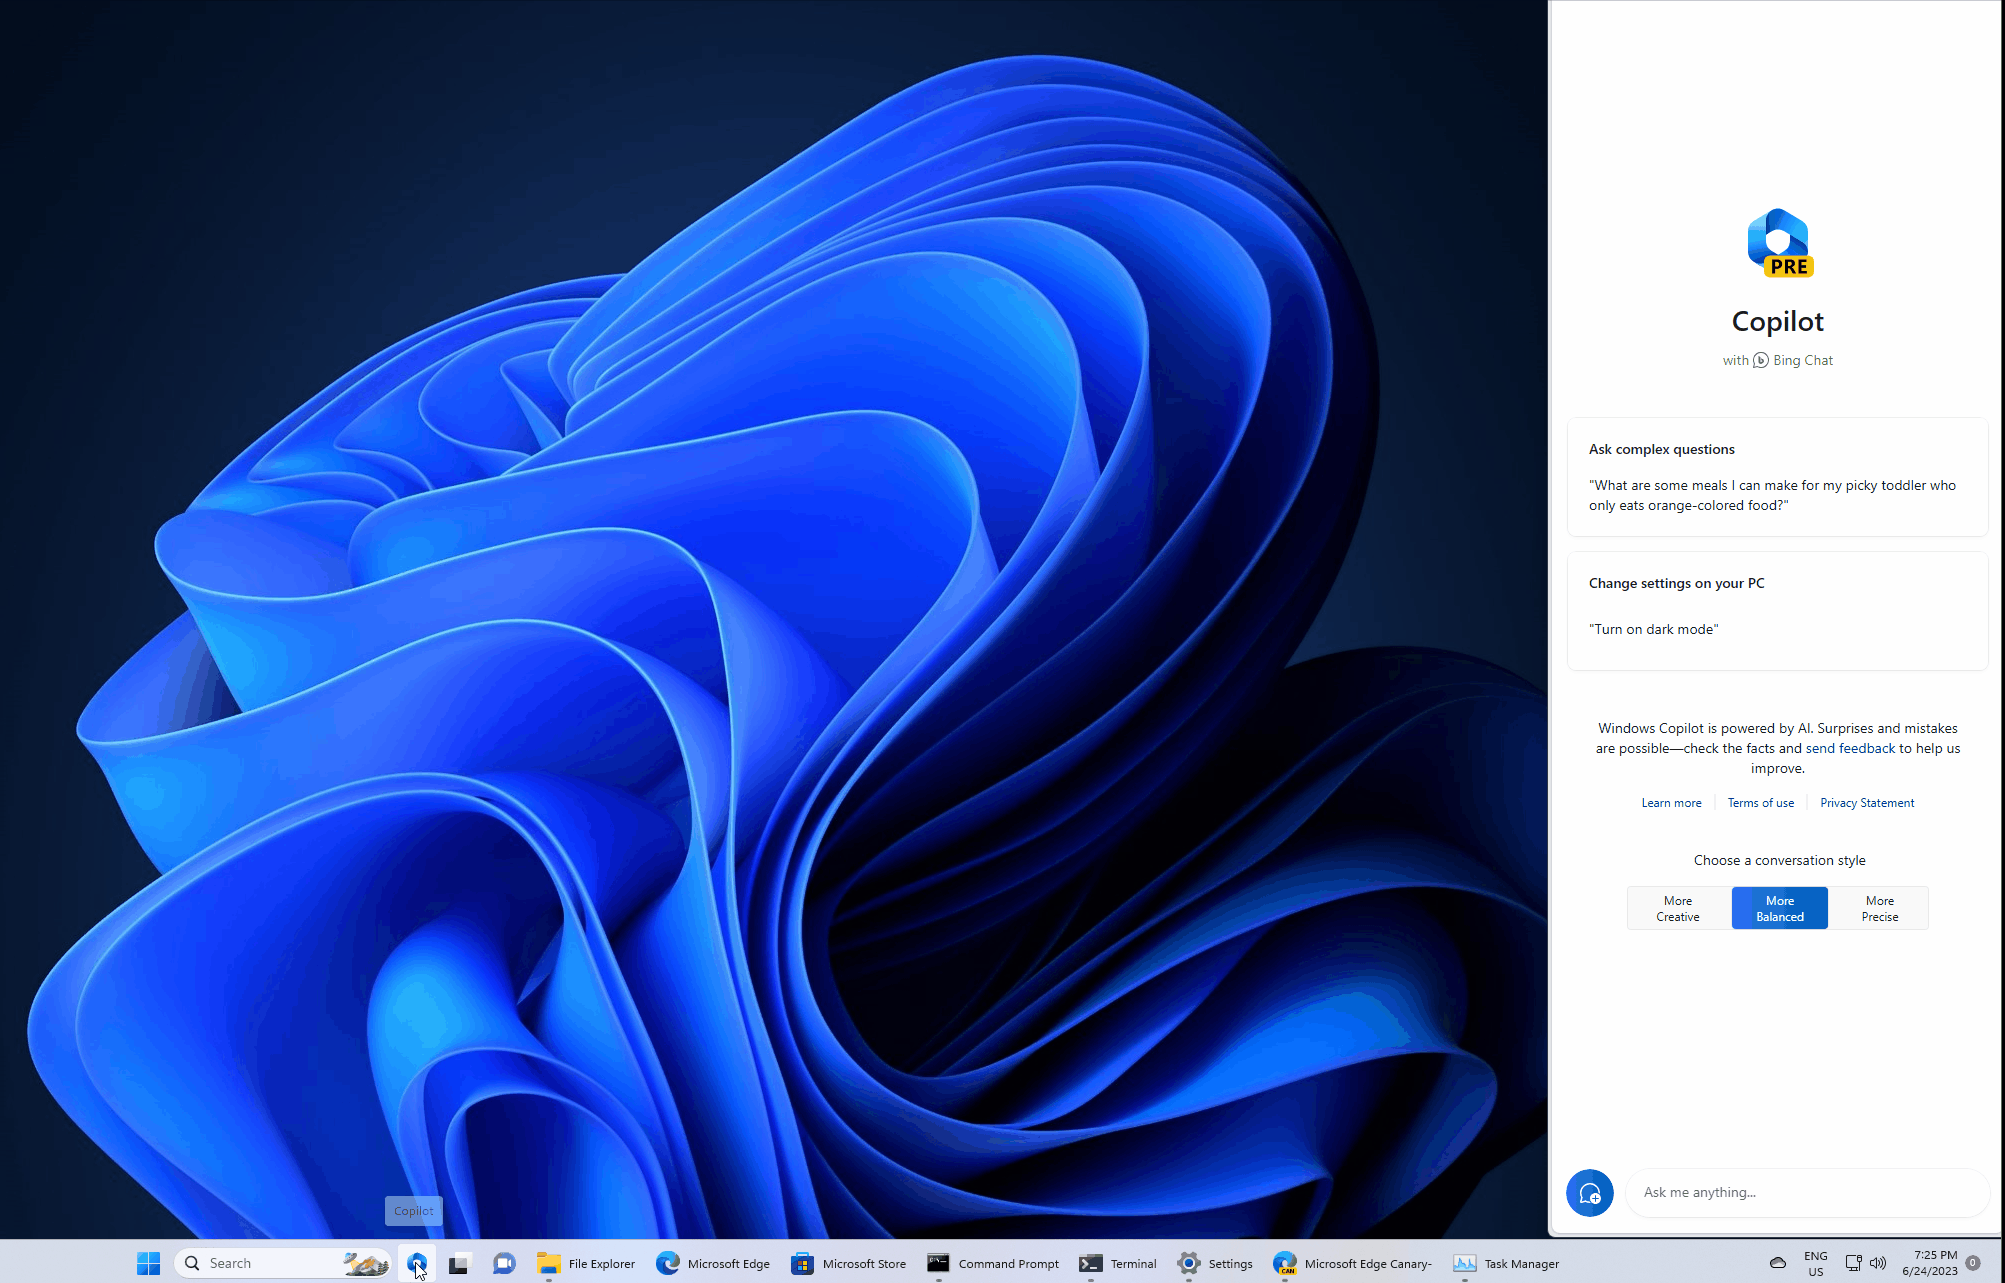Click the Windows Start button

click(146, 1263)
